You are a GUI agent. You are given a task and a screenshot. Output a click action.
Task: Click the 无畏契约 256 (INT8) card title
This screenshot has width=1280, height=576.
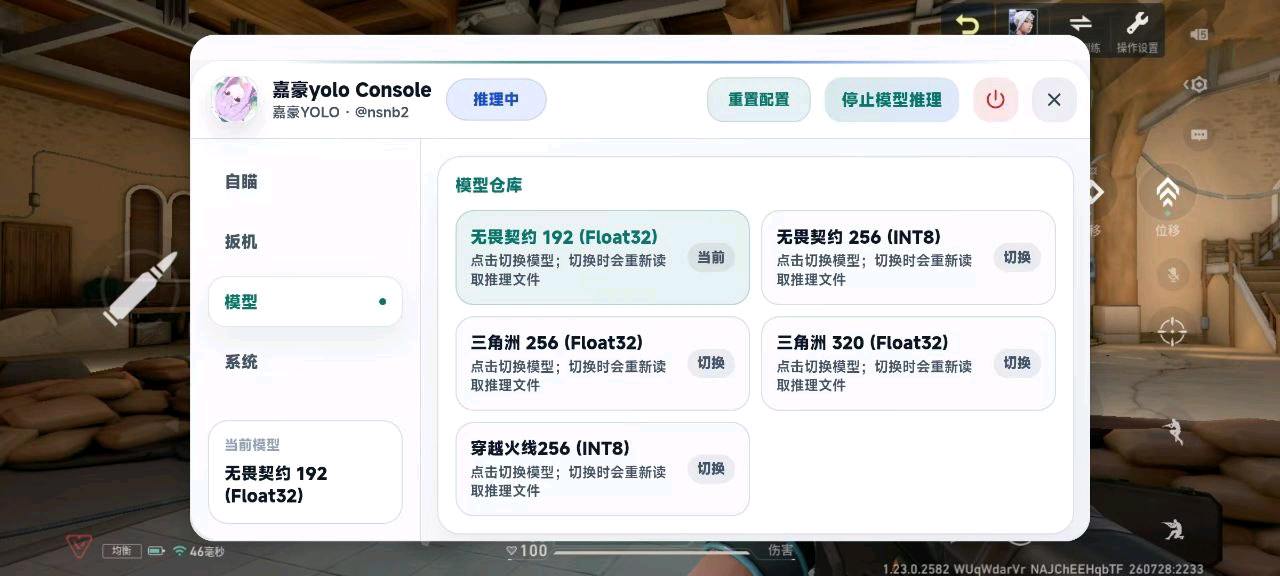(858, 237)
